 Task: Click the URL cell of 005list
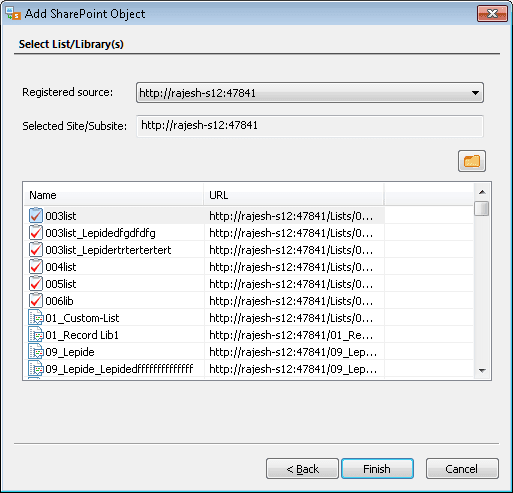291,284
